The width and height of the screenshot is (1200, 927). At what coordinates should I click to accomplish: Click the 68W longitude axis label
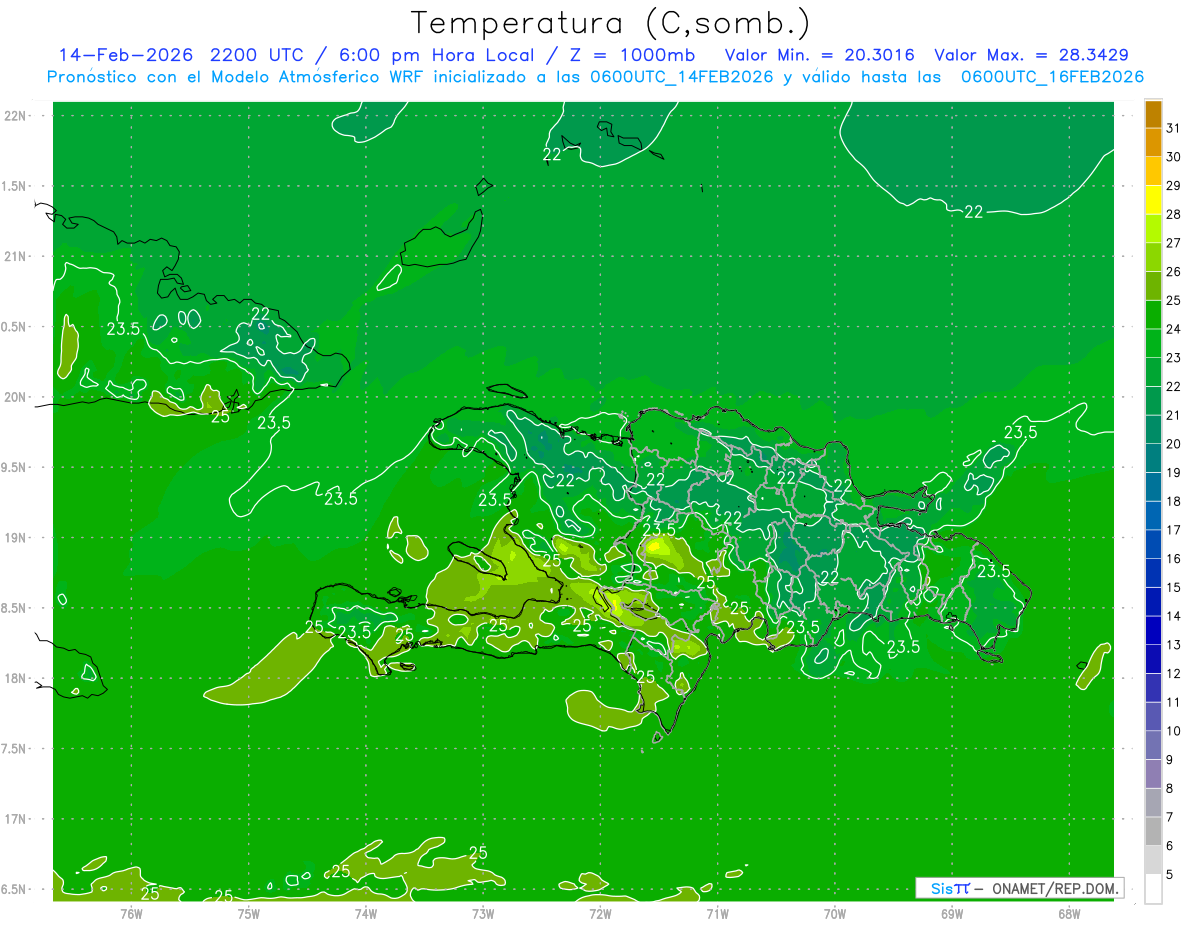(1069, 913)
